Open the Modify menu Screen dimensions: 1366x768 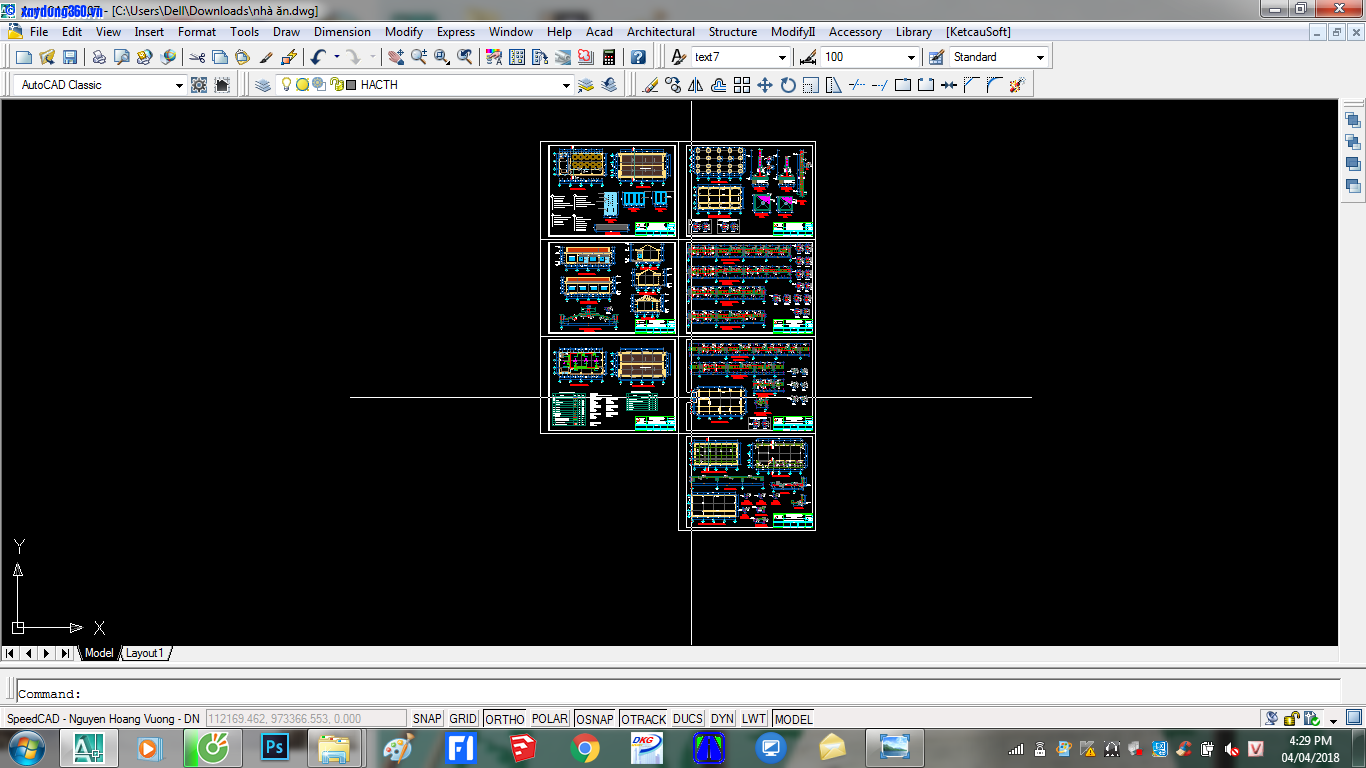point(404,32)
